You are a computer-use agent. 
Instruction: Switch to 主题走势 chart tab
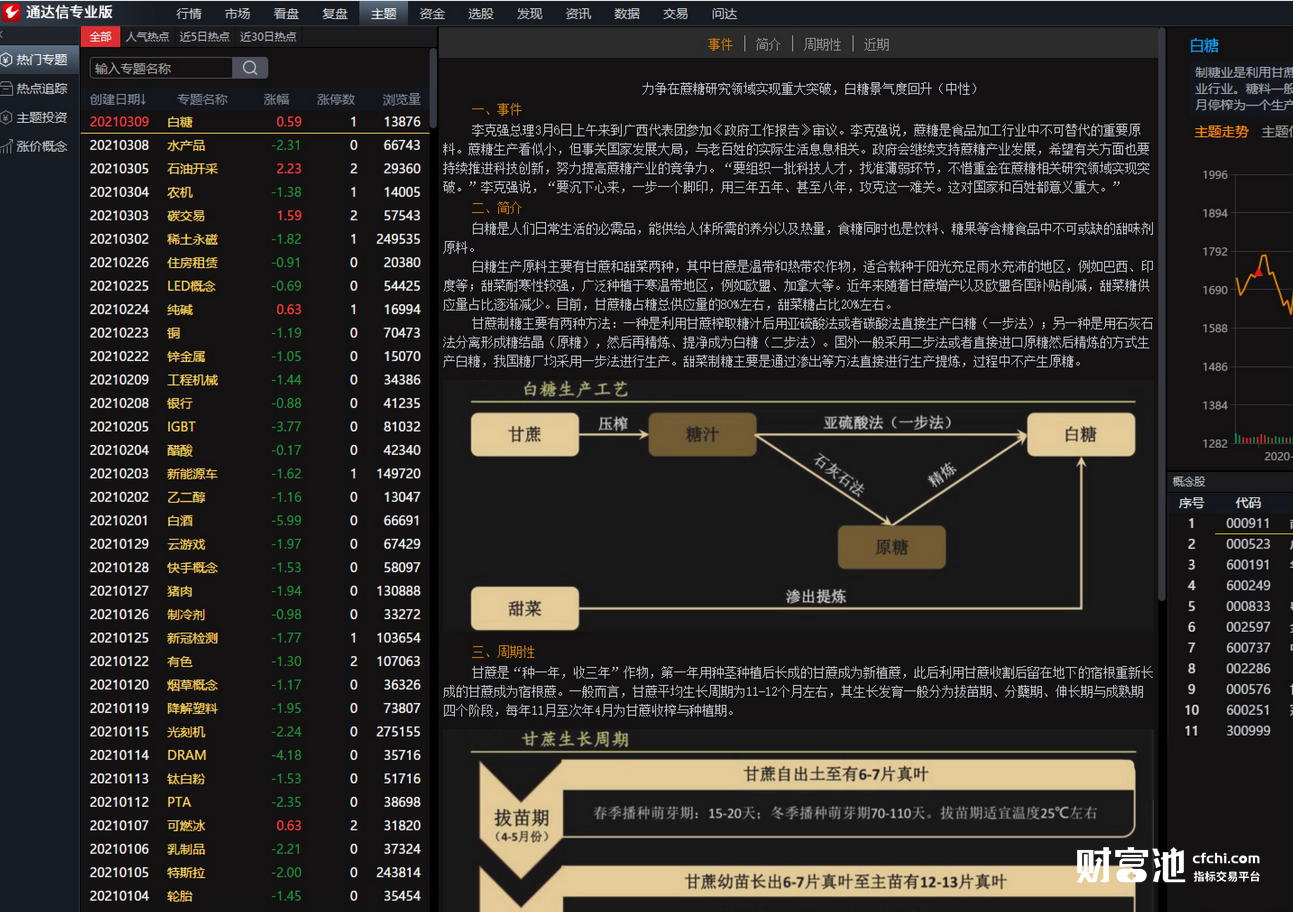click(x=1221, y=132)
